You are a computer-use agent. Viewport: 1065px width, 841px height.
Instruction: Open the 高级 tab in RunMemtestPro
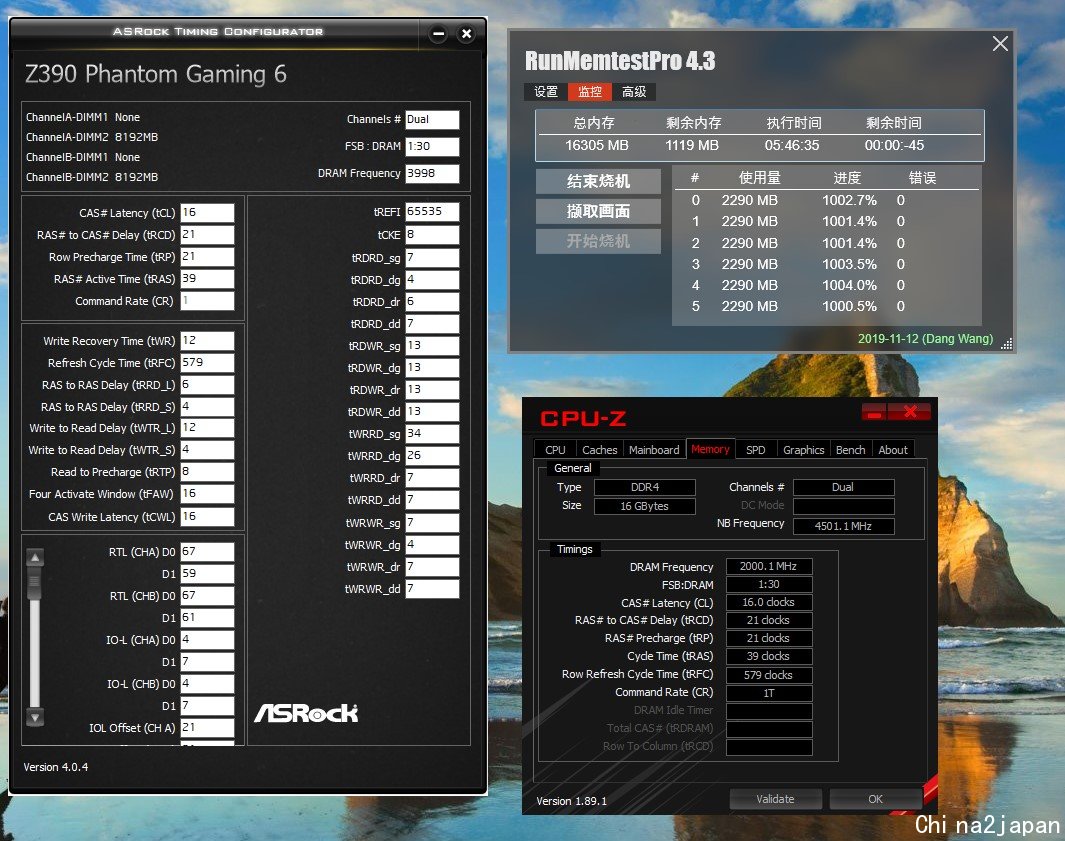[634, 92]
